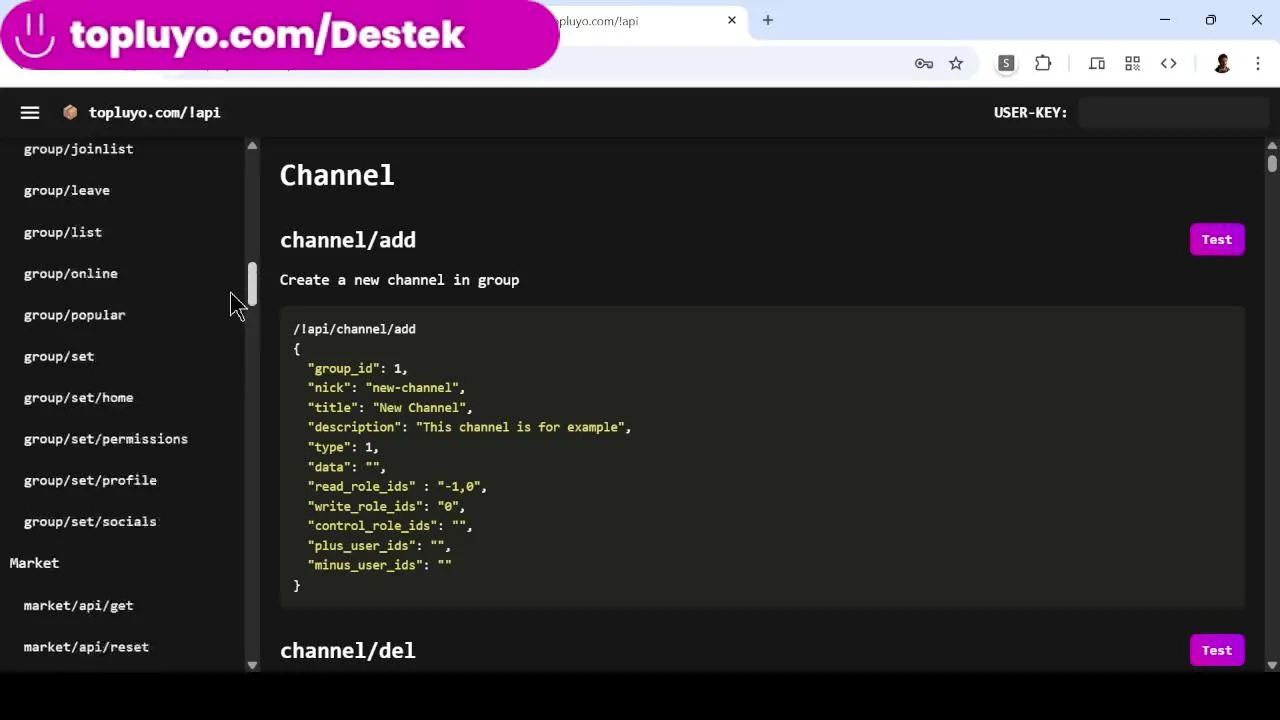Open the hamburger menu icon
Image resolution: width=1280 pixels, height=720 pixels.
(x=30, y=113)
